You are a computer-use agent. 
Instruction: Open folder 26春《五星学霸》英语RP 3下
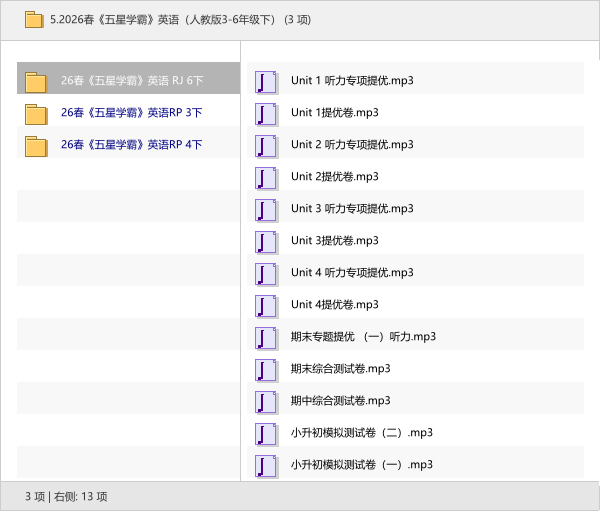click(131, 113)
